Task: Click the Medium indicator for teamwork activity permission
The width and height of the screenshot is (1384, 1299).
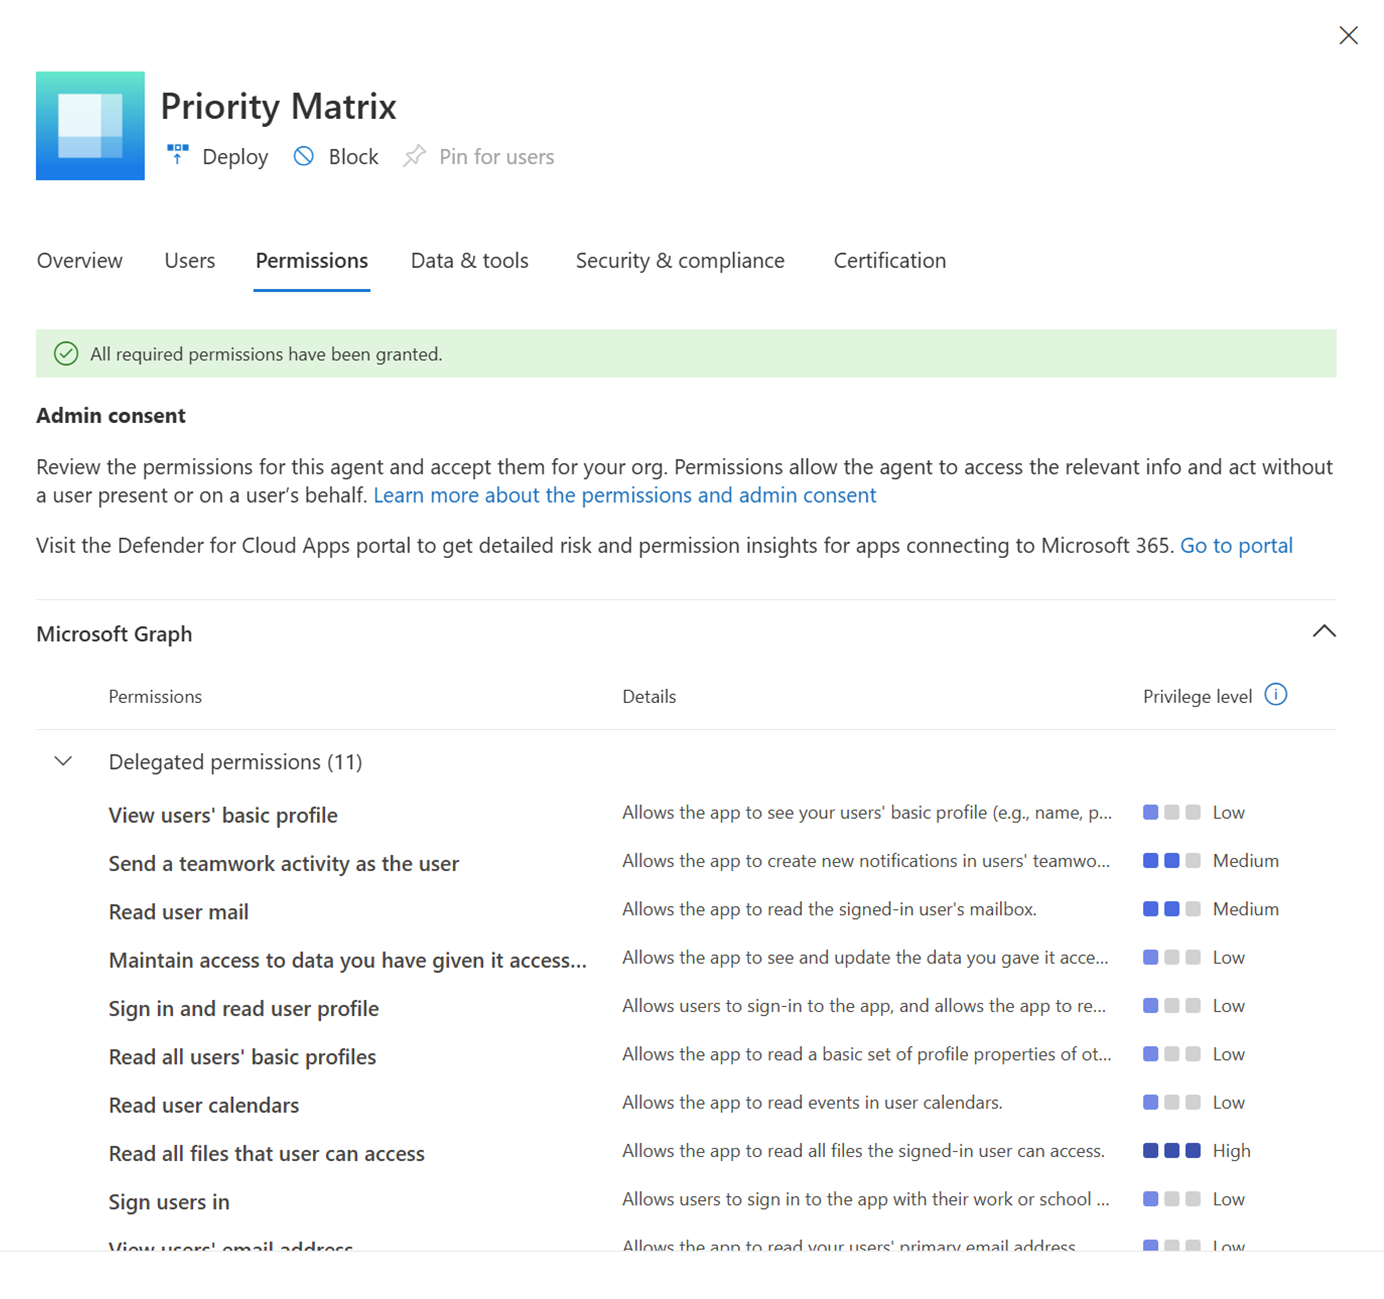Action: pyautogui.click(x=1172, y=860)
